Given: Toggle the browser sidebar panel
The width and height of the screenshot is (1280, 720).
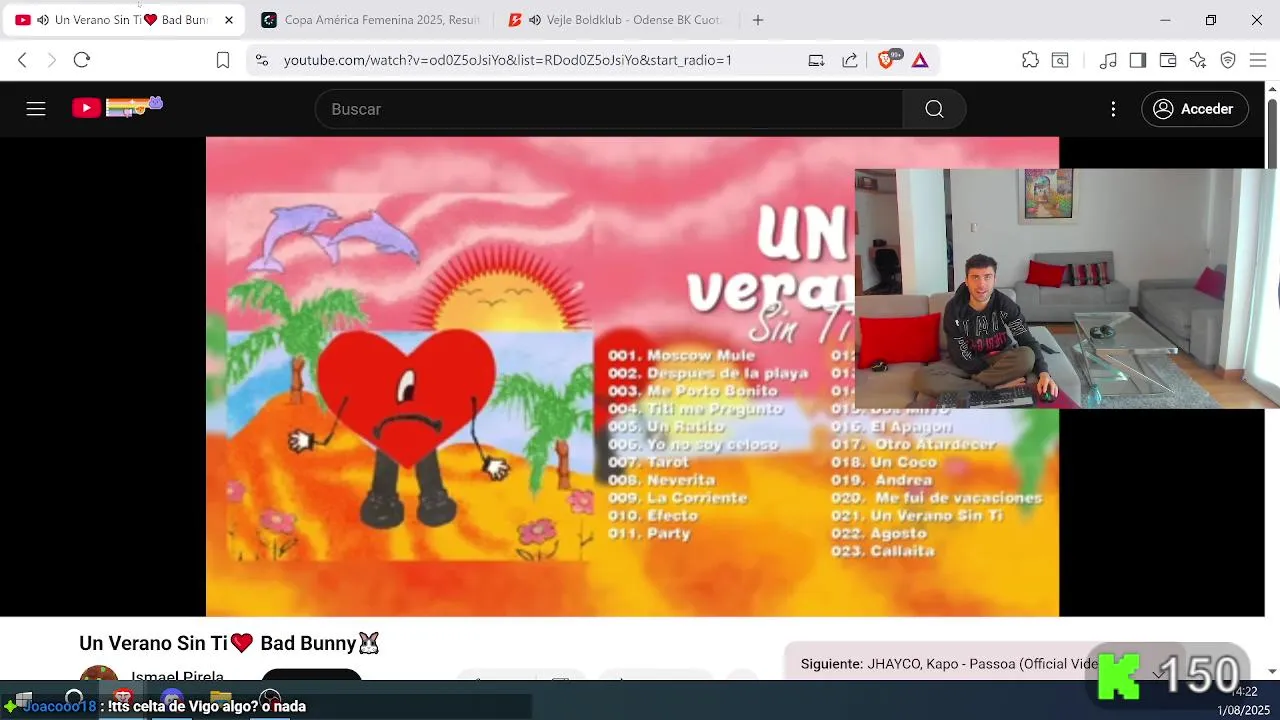Looking at the screenshot, I should click(x=1138, y=60).
